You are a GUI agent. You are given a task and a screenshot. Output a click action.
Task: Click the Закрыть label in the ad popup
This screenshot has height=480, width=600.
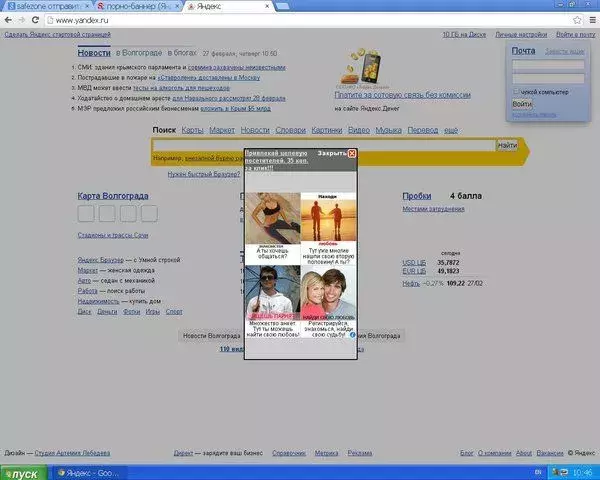pos(332,153)
